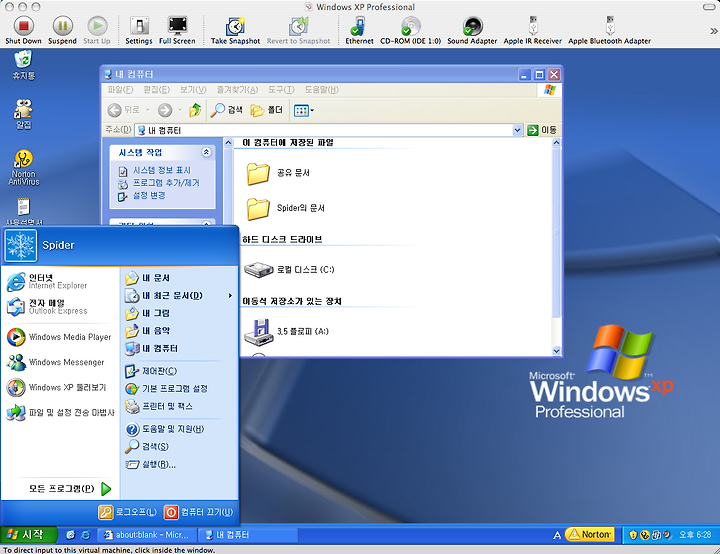Expand 모든 프로그램(P) list
This screenshot has width=720, height=554.
tap(70, 489)
